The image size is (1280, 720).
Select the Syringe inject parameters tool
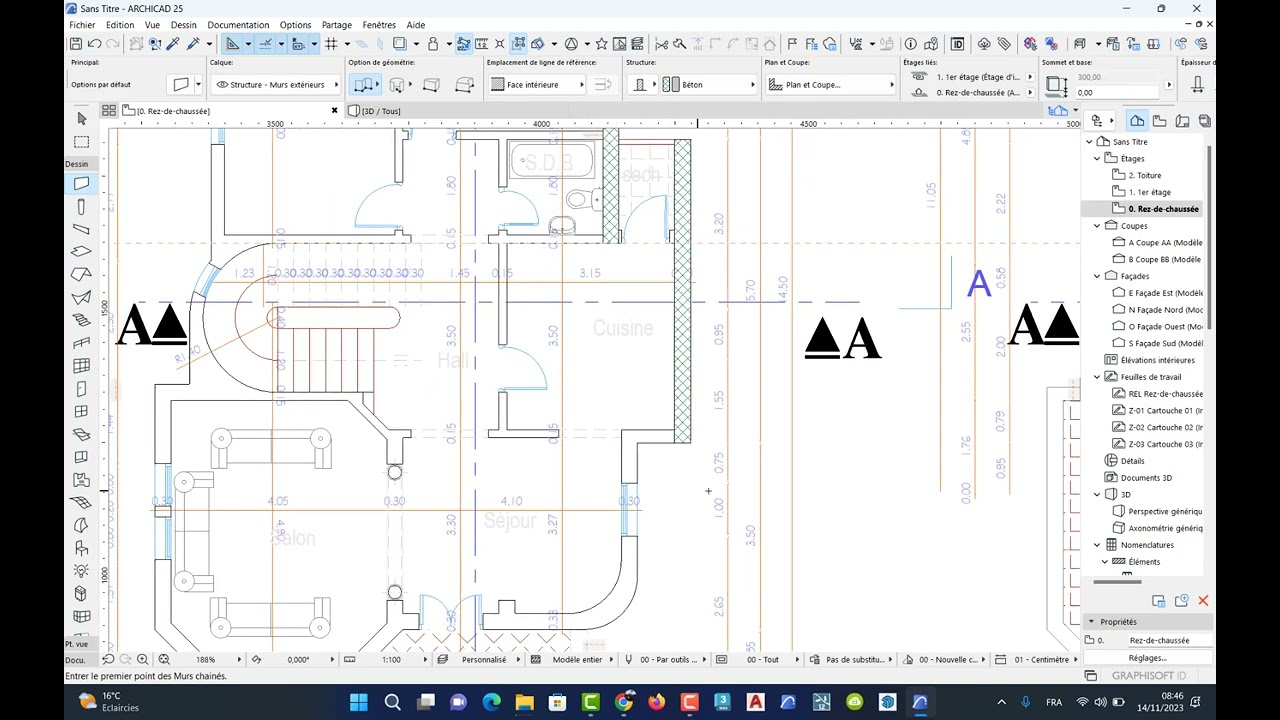(x=193, y=44)
